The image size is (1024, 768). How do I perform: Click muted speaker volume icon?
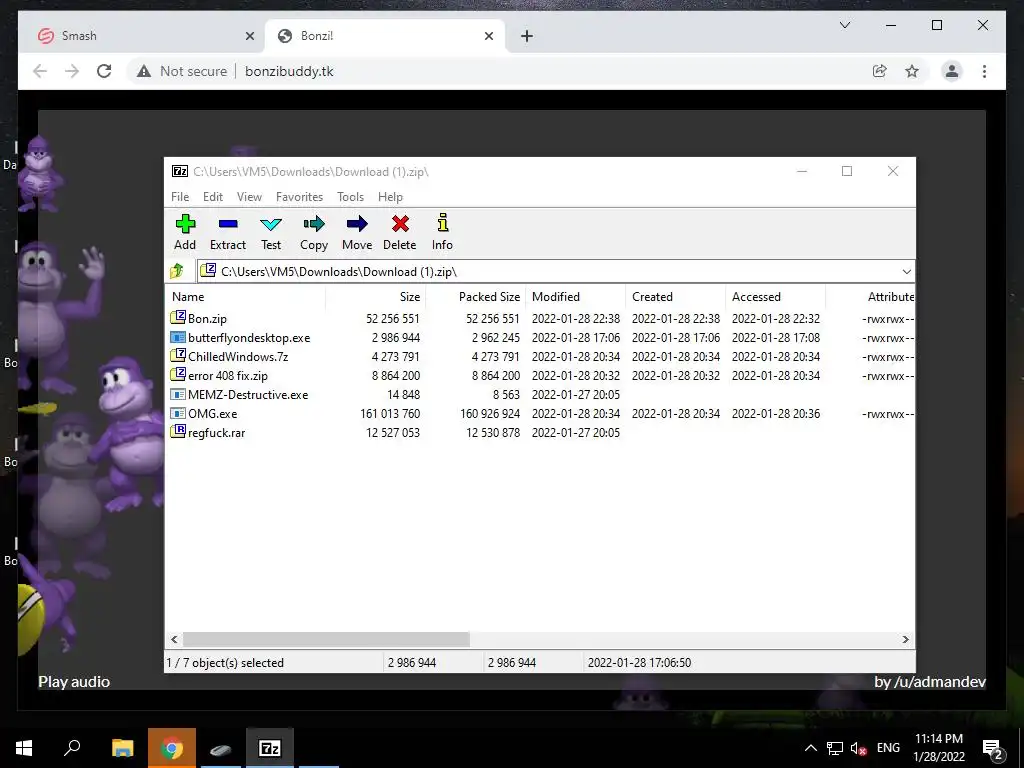[x=859, y=749]
